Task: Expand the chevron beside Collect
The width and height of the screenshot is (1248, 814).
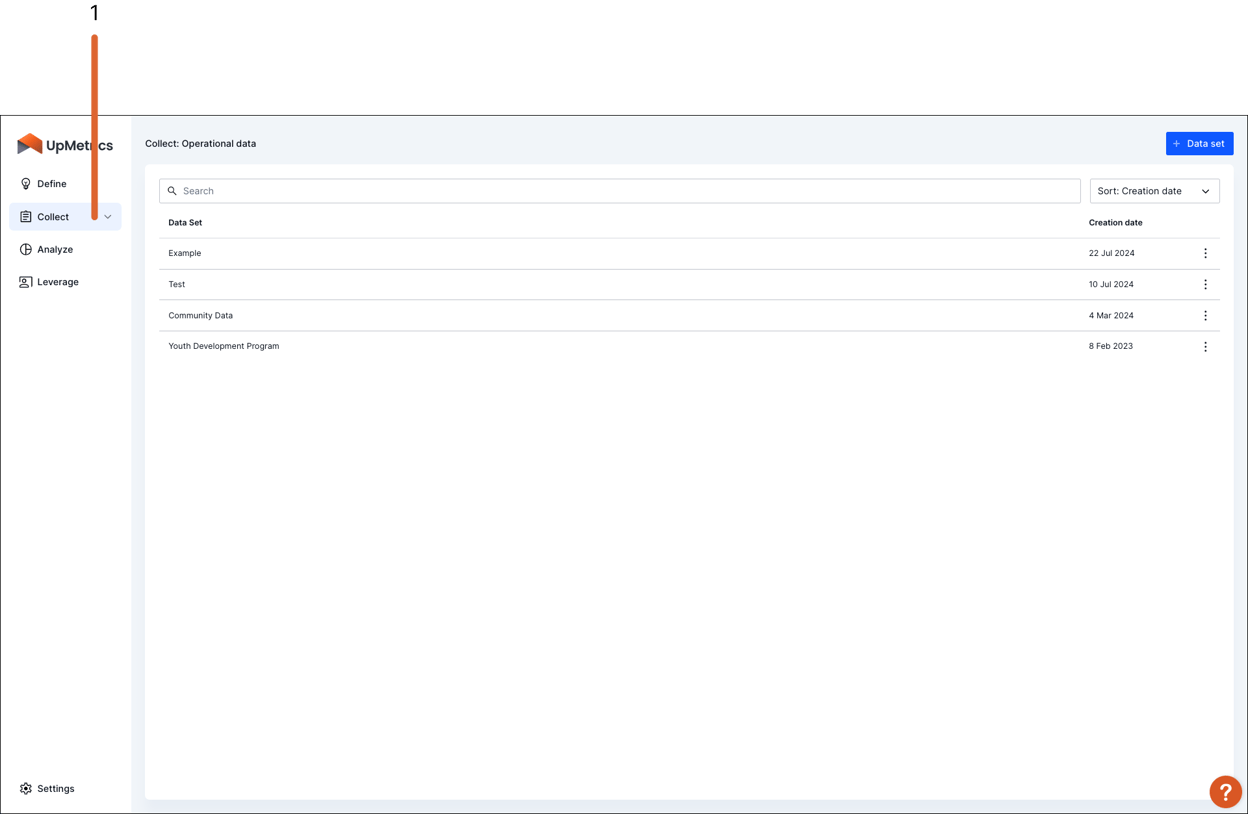Action: pyautogui.click(x=108, y=216)
